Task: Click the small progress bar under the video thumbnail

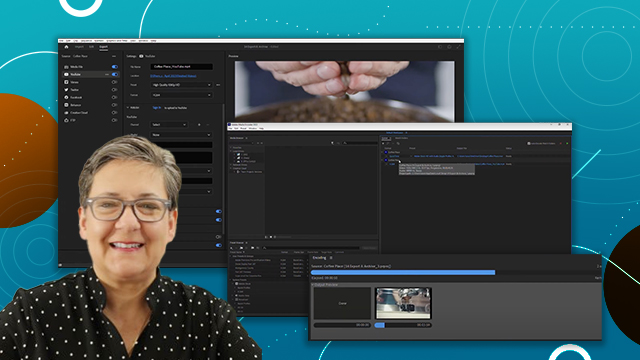Action: [x=403, y=325]
